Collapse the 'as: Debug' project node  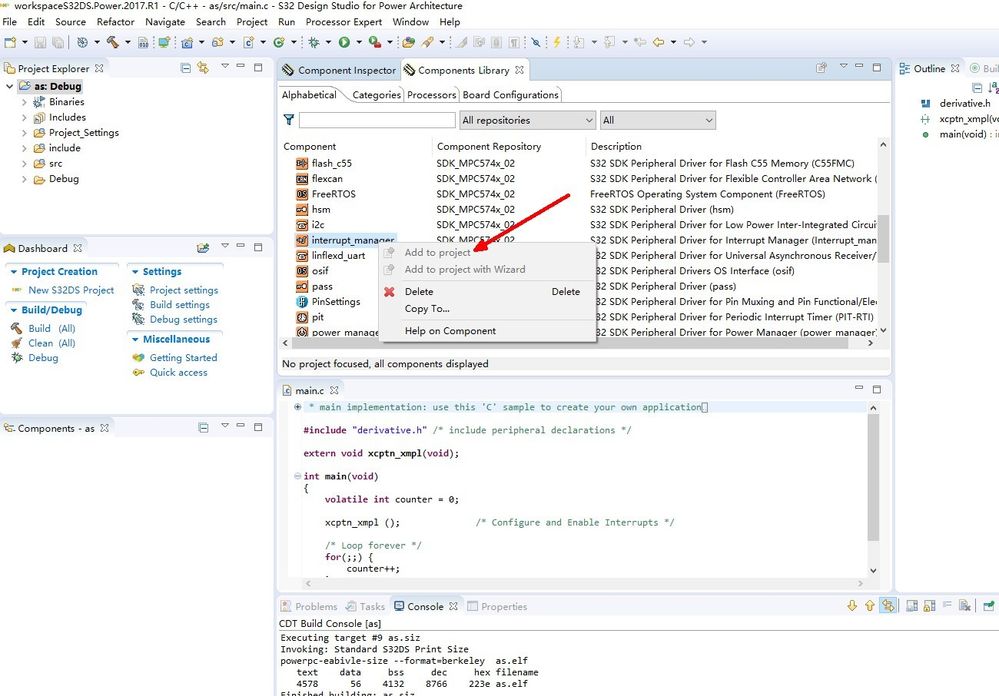10,85
